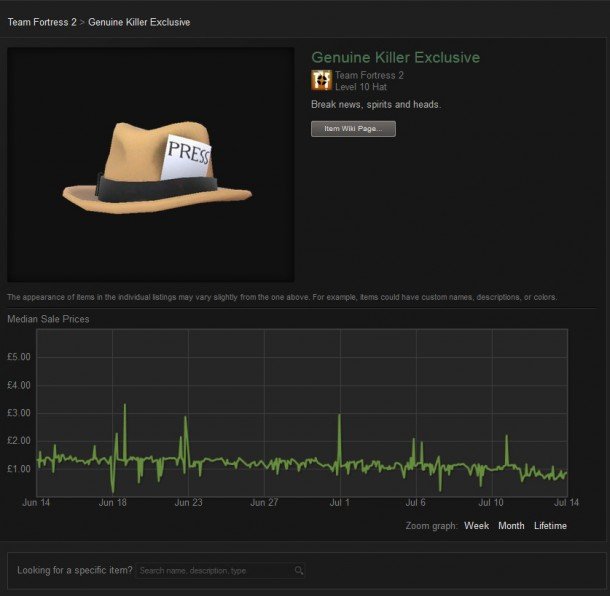610x596 pixels.
Task: Open the Item Wiki Page button
Action: tap(353, 129)
